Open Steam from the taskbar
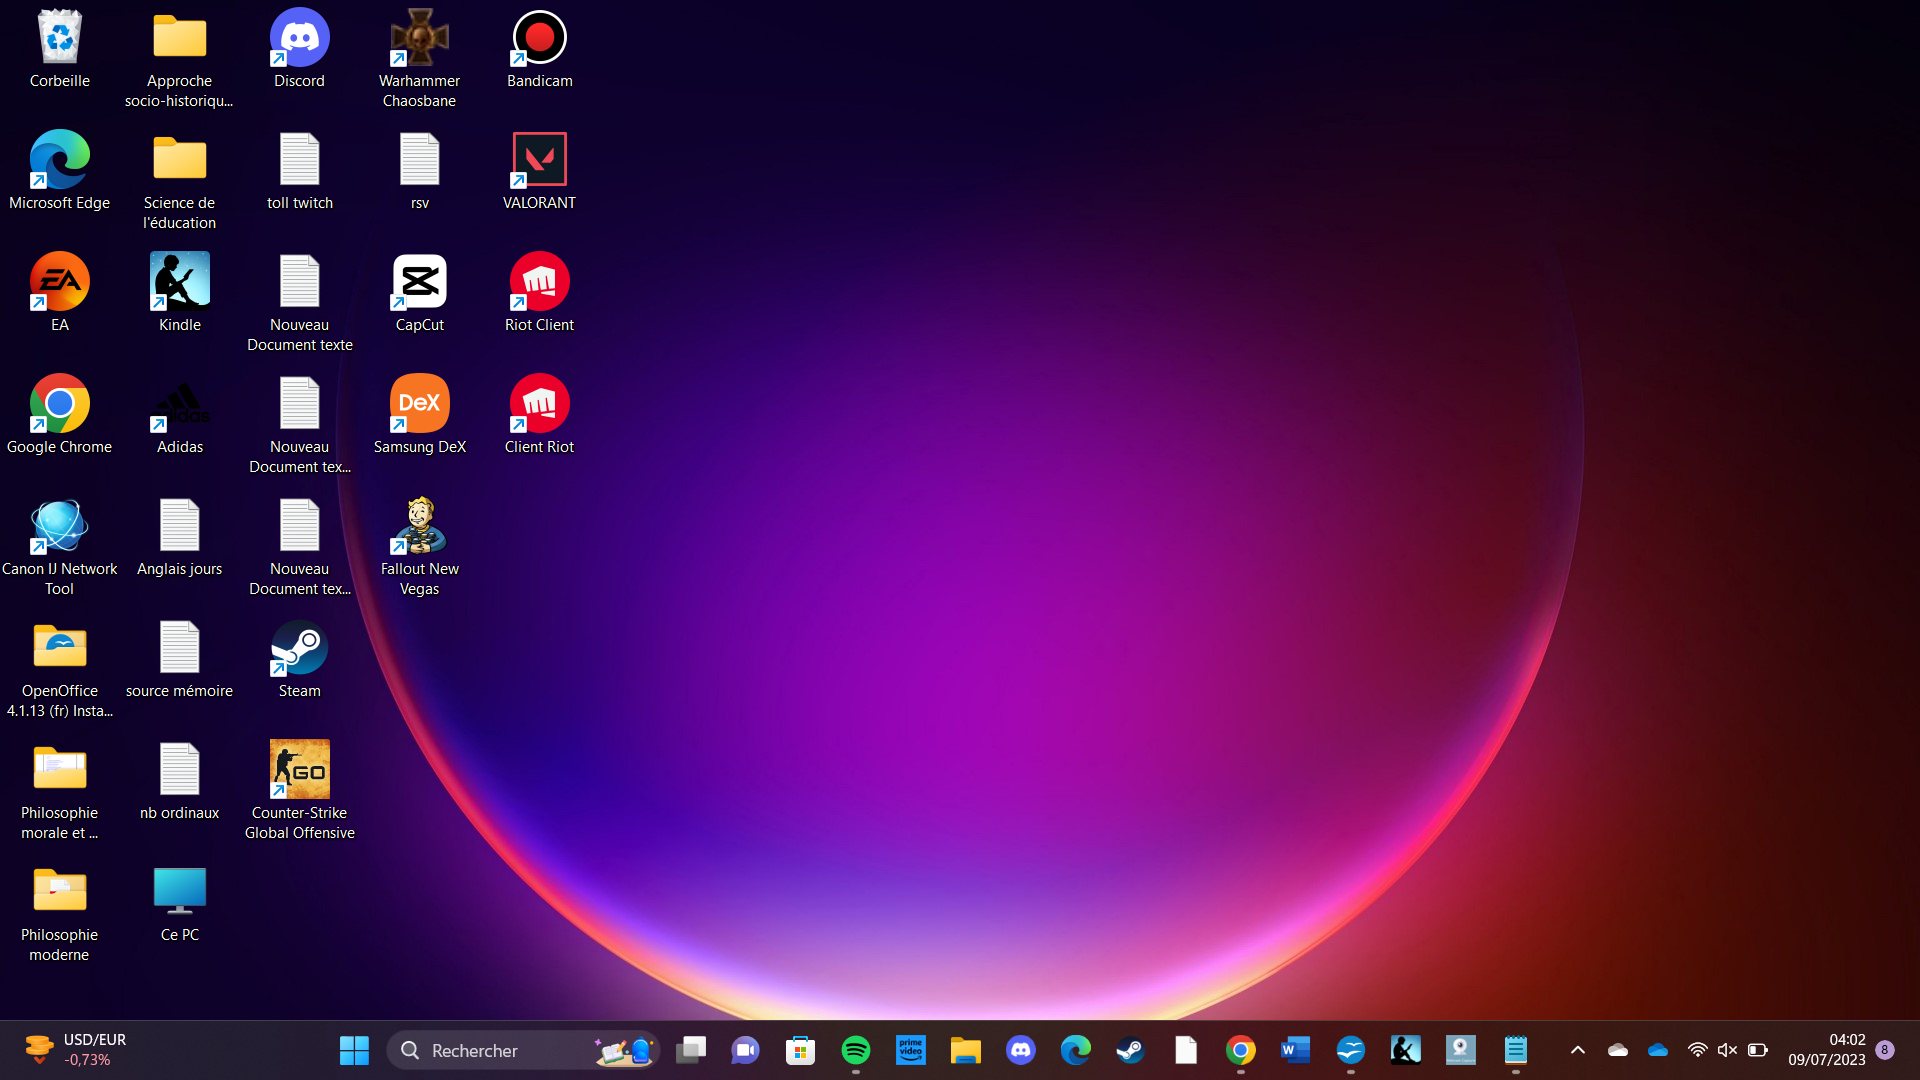The width and height of the screenshot is (1920, 1080). pos(1131,1050)
